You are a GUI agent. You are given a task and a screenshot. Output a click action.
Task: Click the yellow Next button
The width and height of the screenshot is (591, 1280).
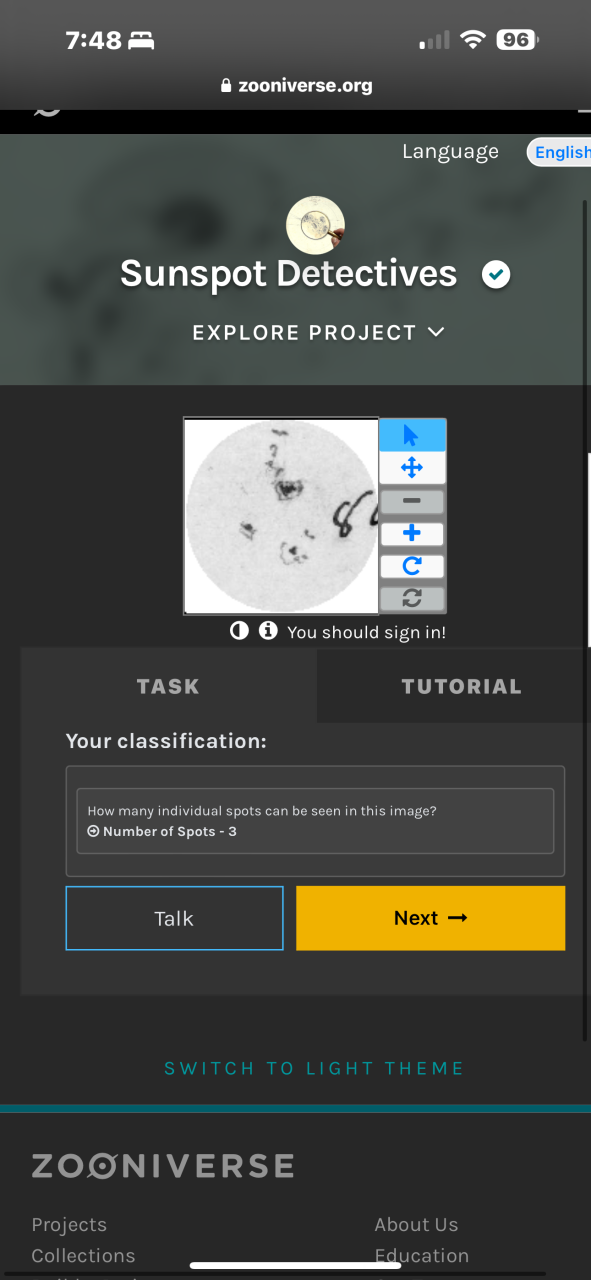click(x=431, y=918)
